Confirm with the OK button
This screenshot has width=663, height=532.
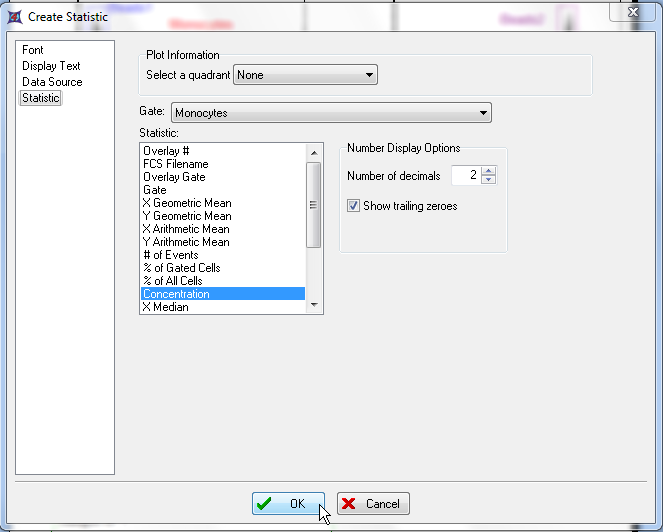coord(288,504)
